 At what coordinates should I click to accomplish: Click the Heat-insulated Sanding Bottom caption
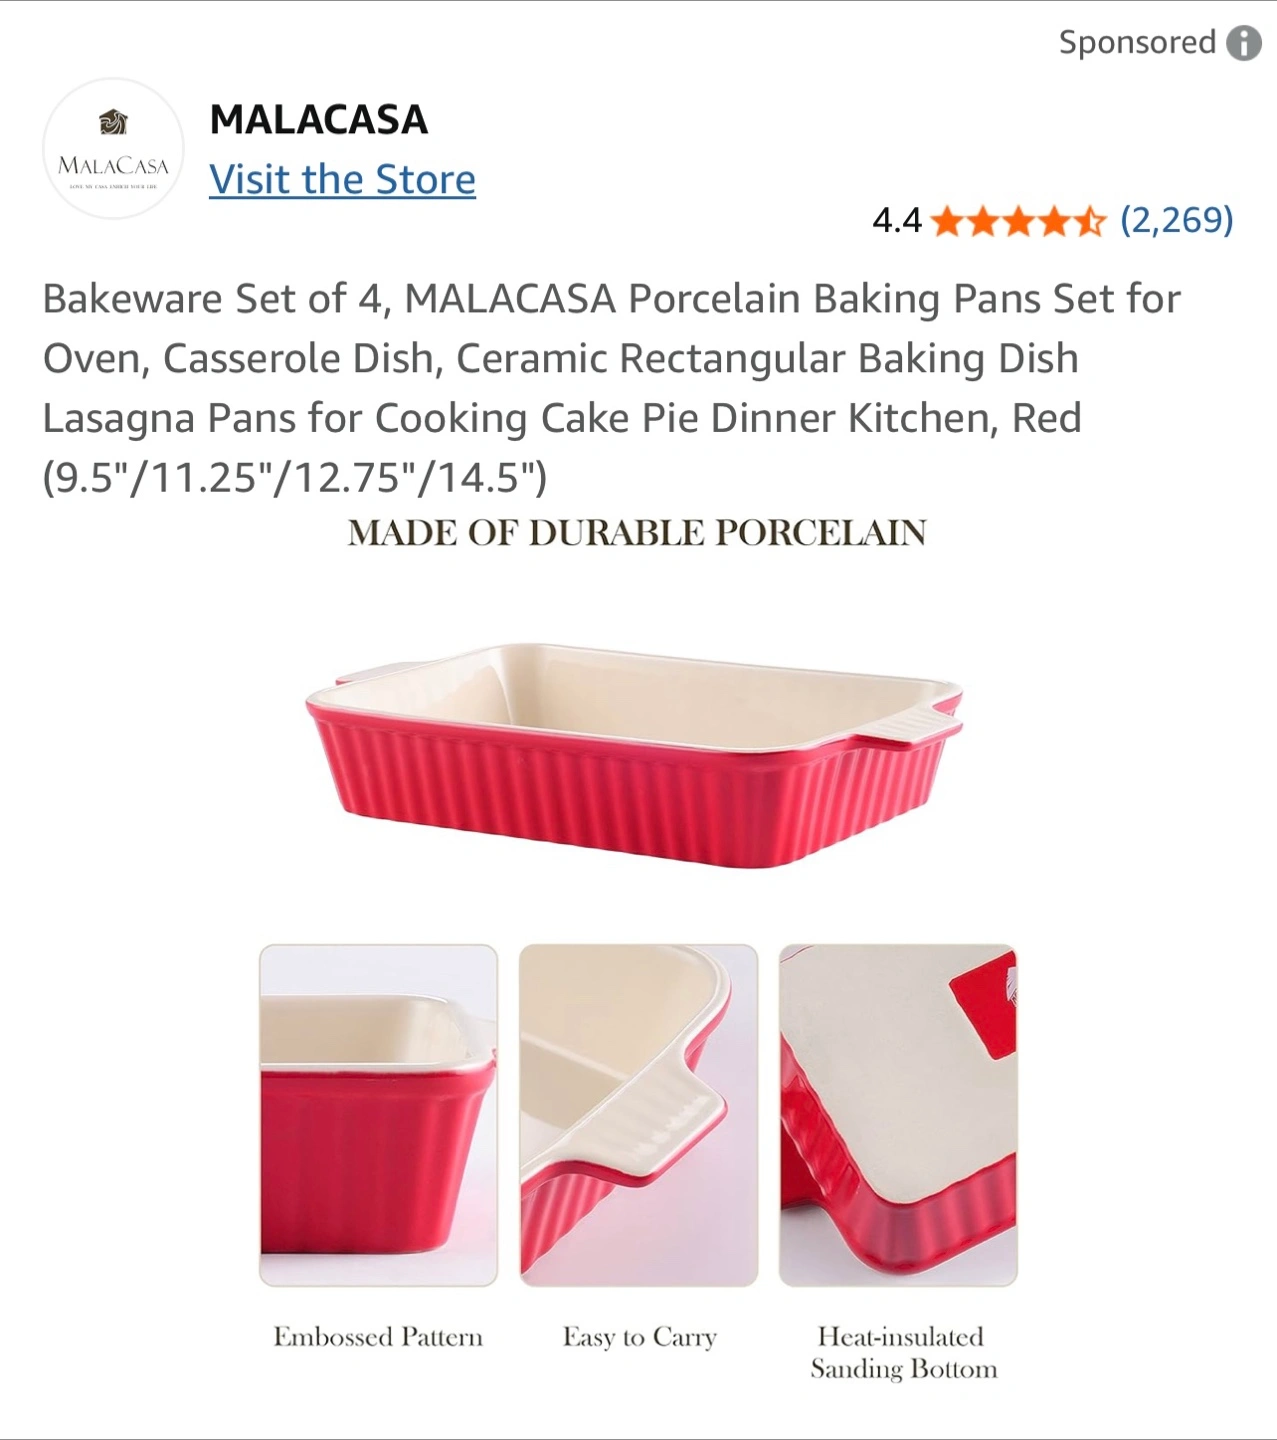[904, 1352]
